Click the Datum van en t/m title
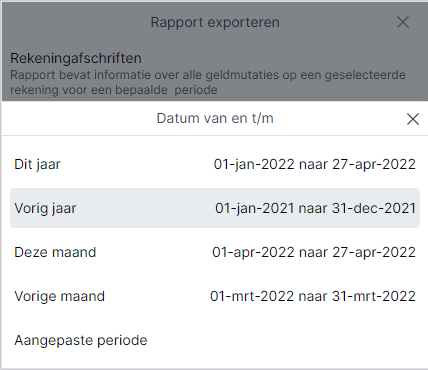The width and height of the screenshot is (428, 370). pos(215,118)
